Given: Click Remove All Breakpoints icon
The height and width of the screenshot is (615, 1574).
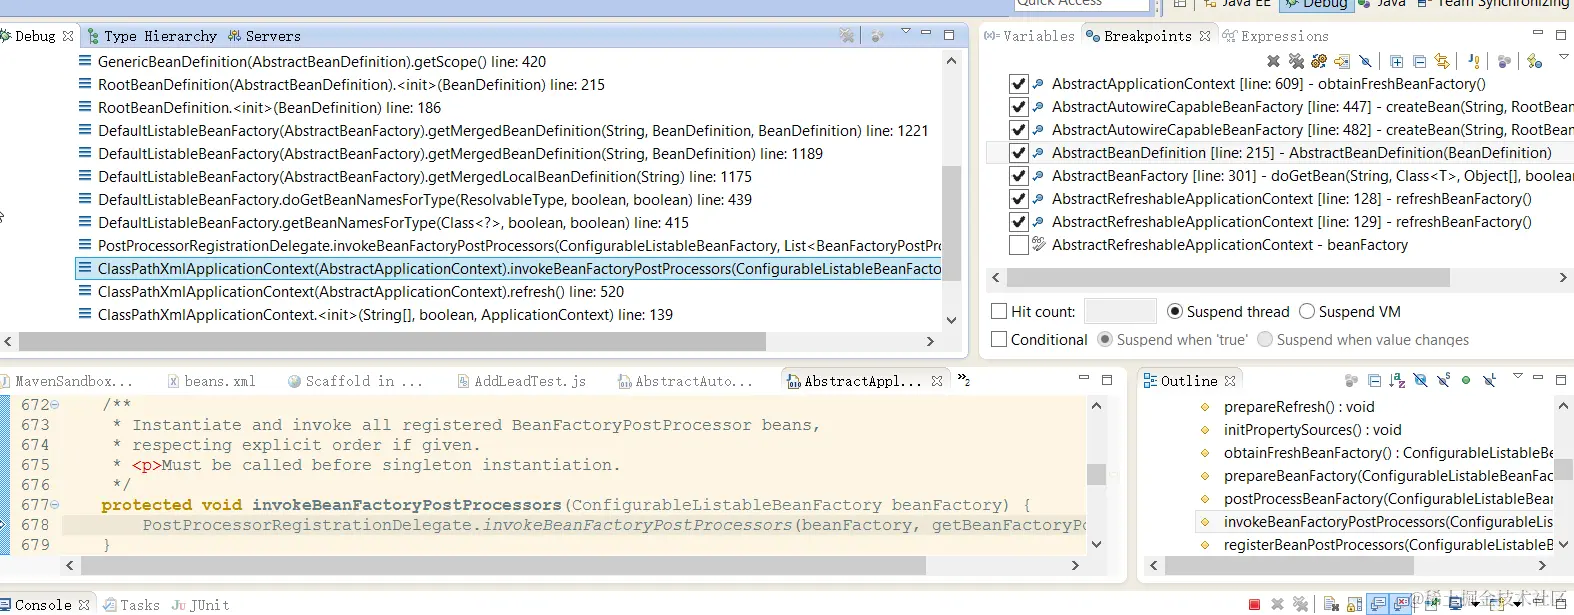Looking at the screenshot, I should point(1296,61).
